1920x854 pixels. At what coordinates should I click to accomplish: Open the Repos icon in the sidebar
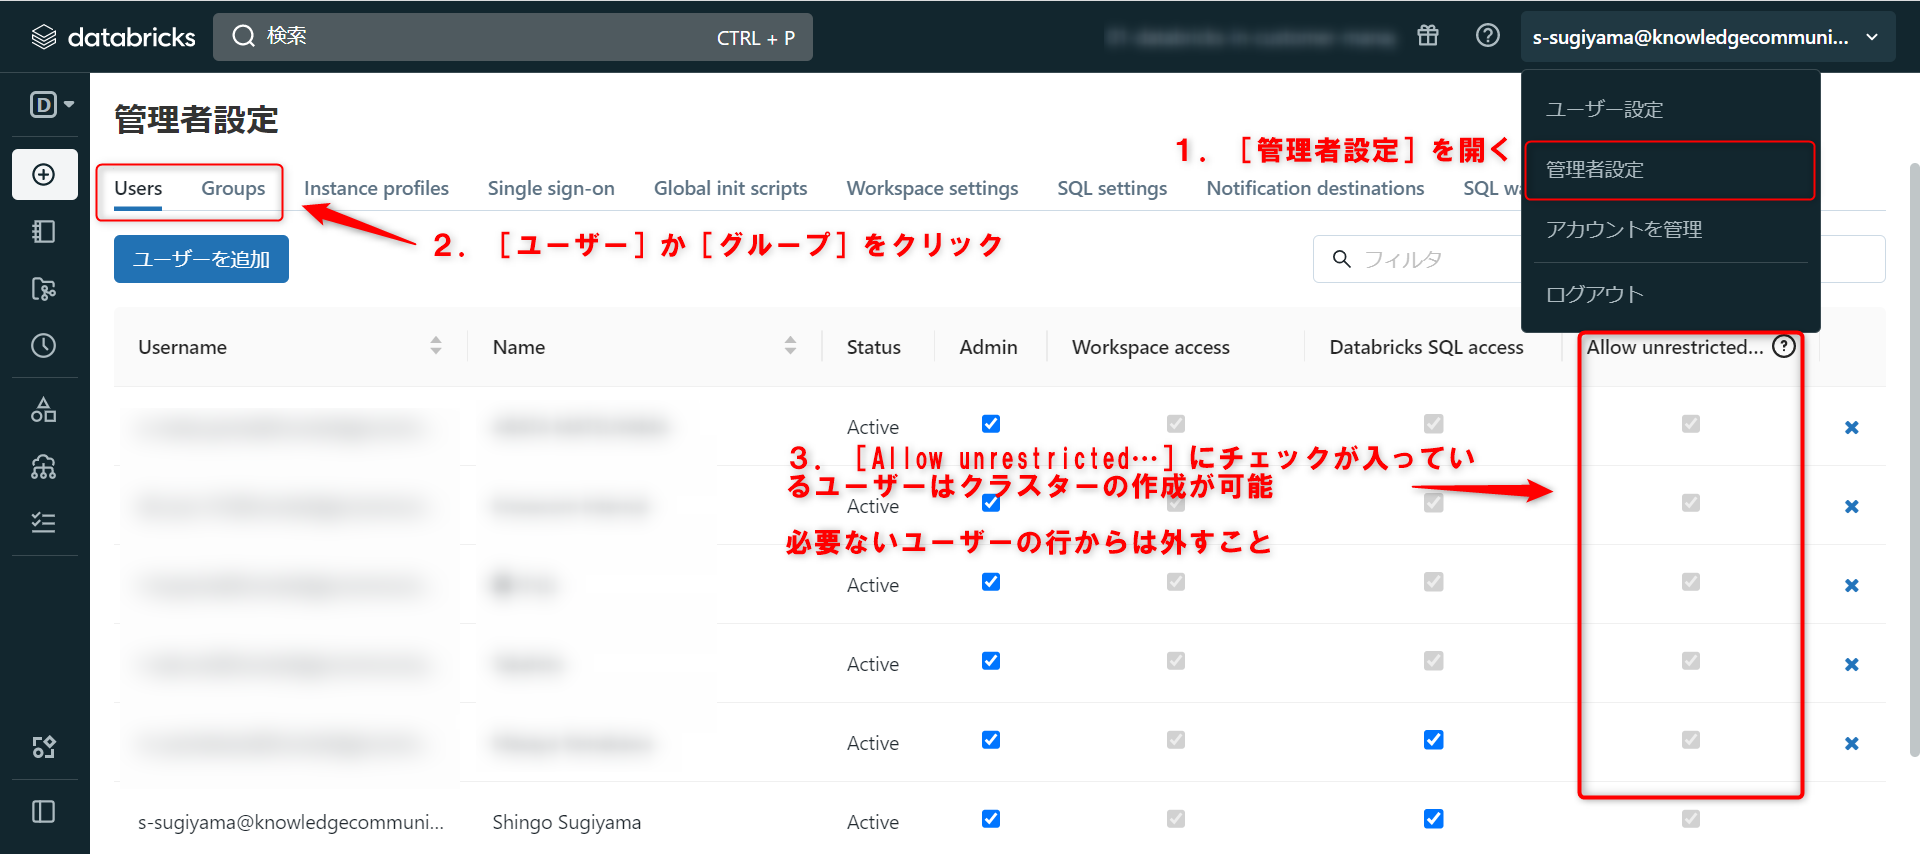pos(44,289)
